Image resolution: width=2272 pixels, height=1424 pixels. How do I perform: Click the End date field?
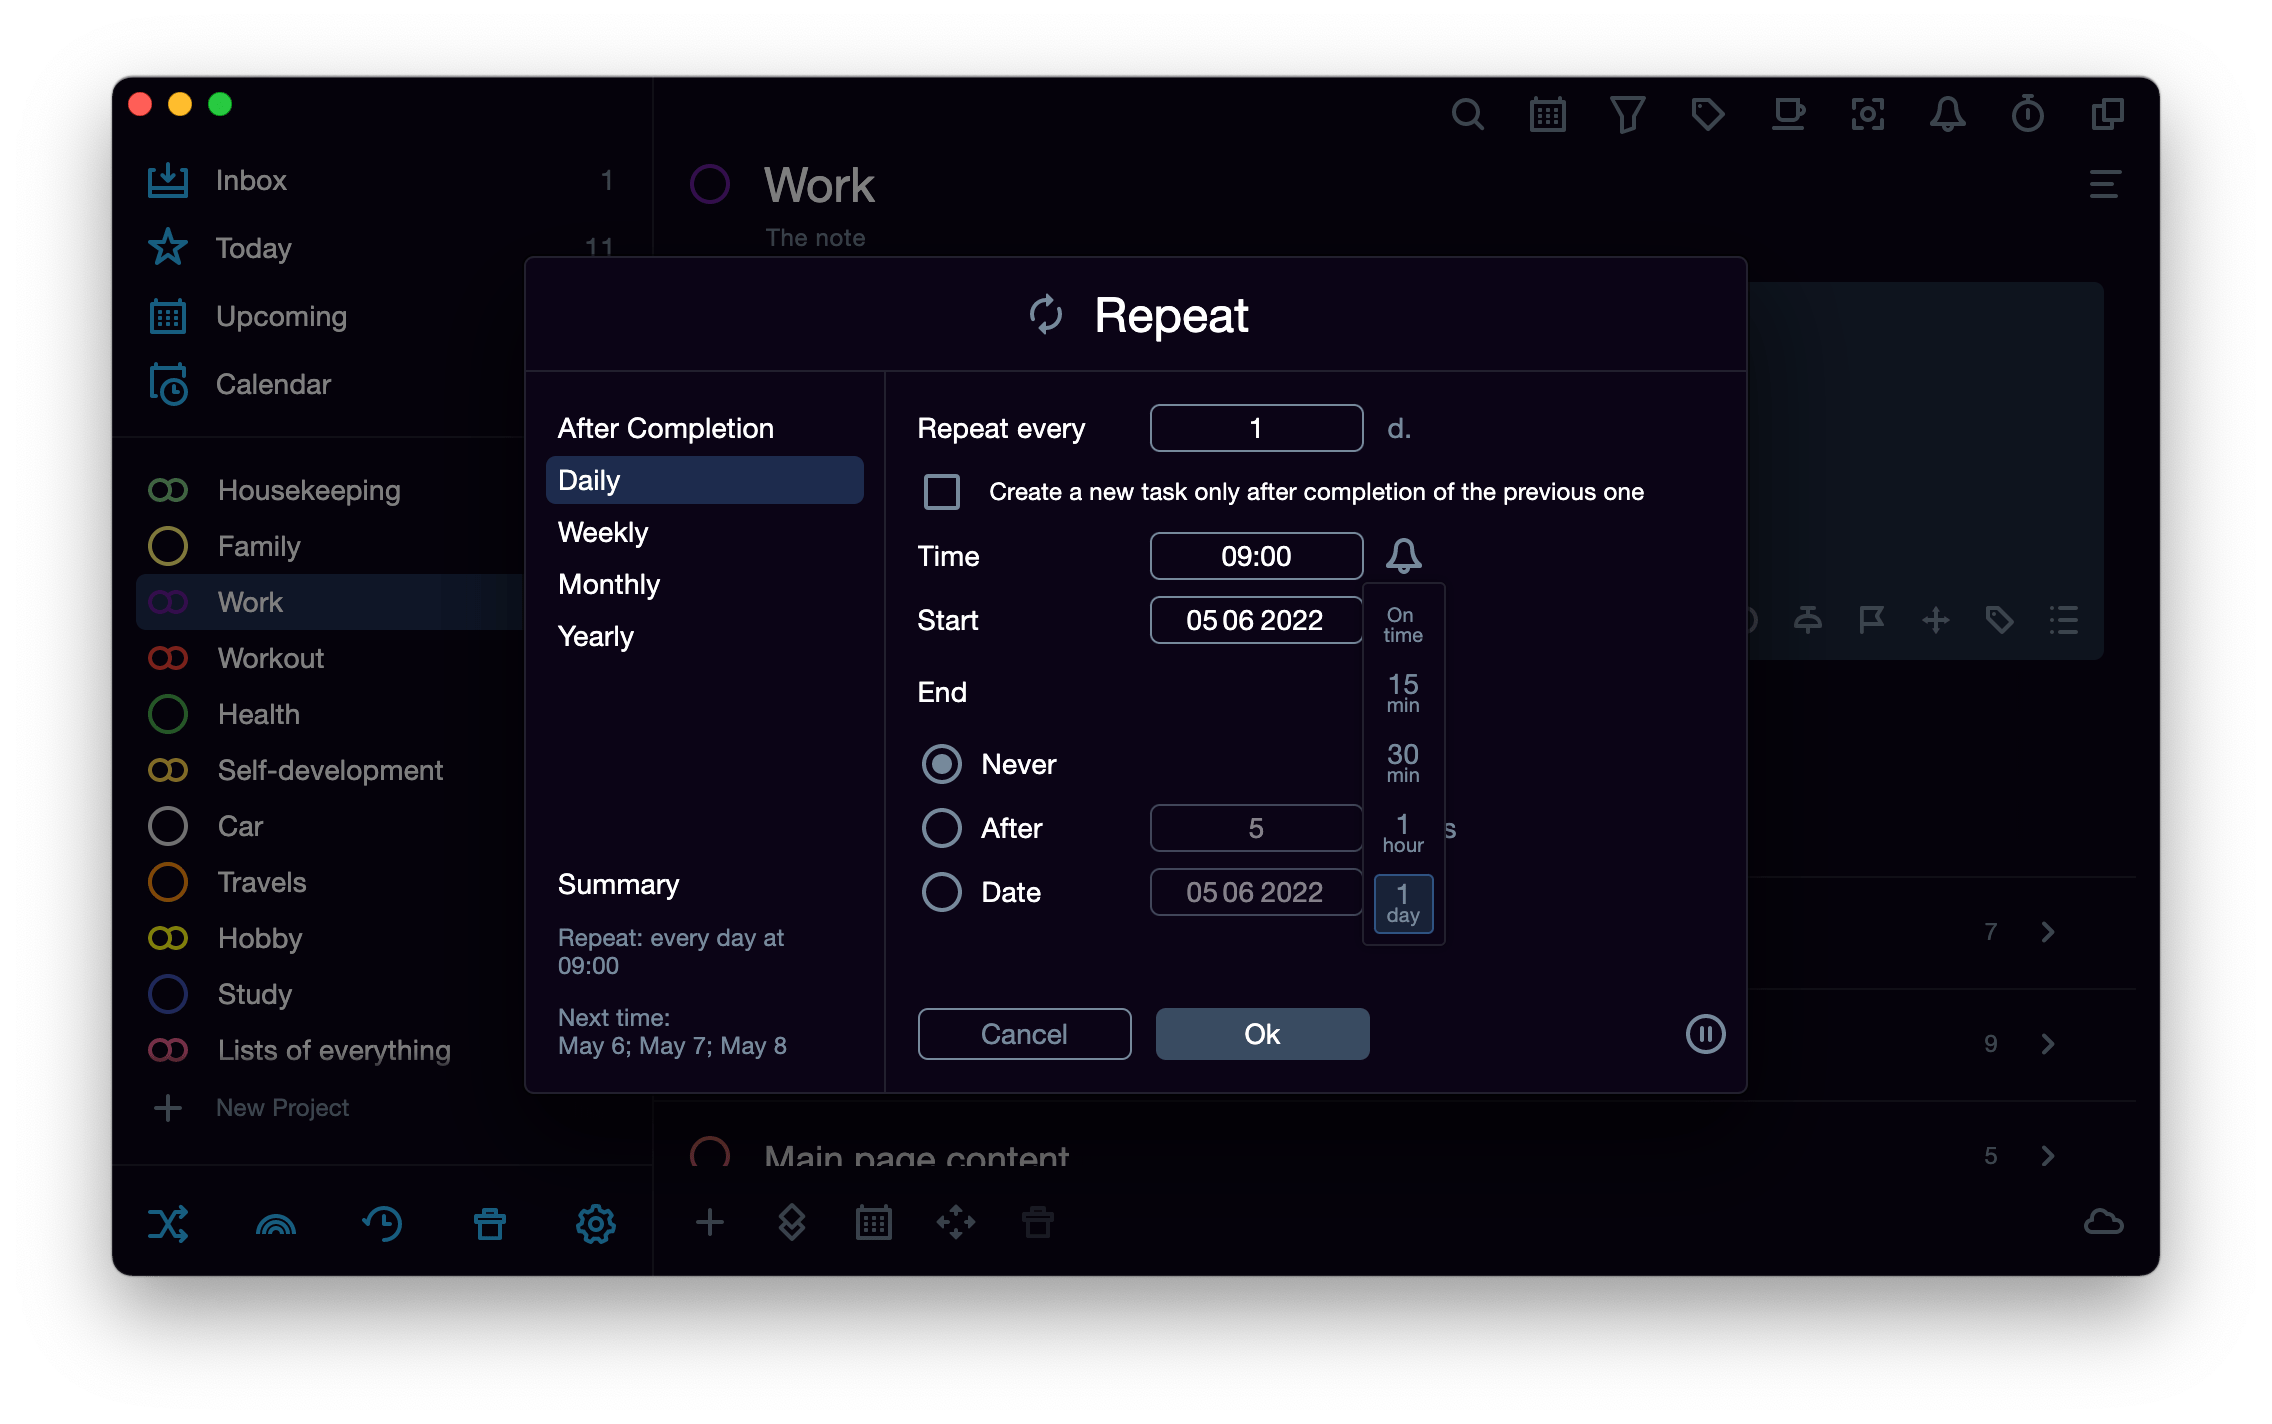coord(1256,892)
